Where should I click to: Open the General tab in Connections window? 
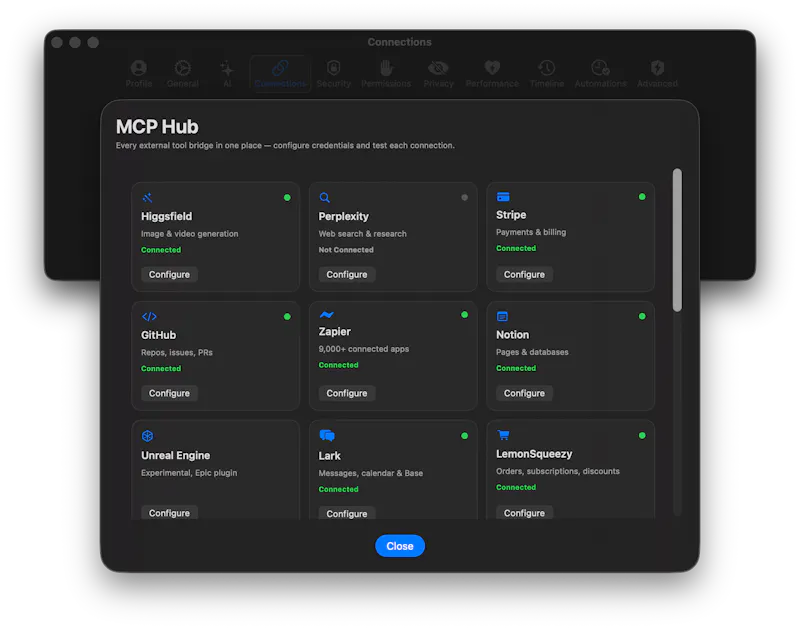pyautogui.click(x=183, y=74)
